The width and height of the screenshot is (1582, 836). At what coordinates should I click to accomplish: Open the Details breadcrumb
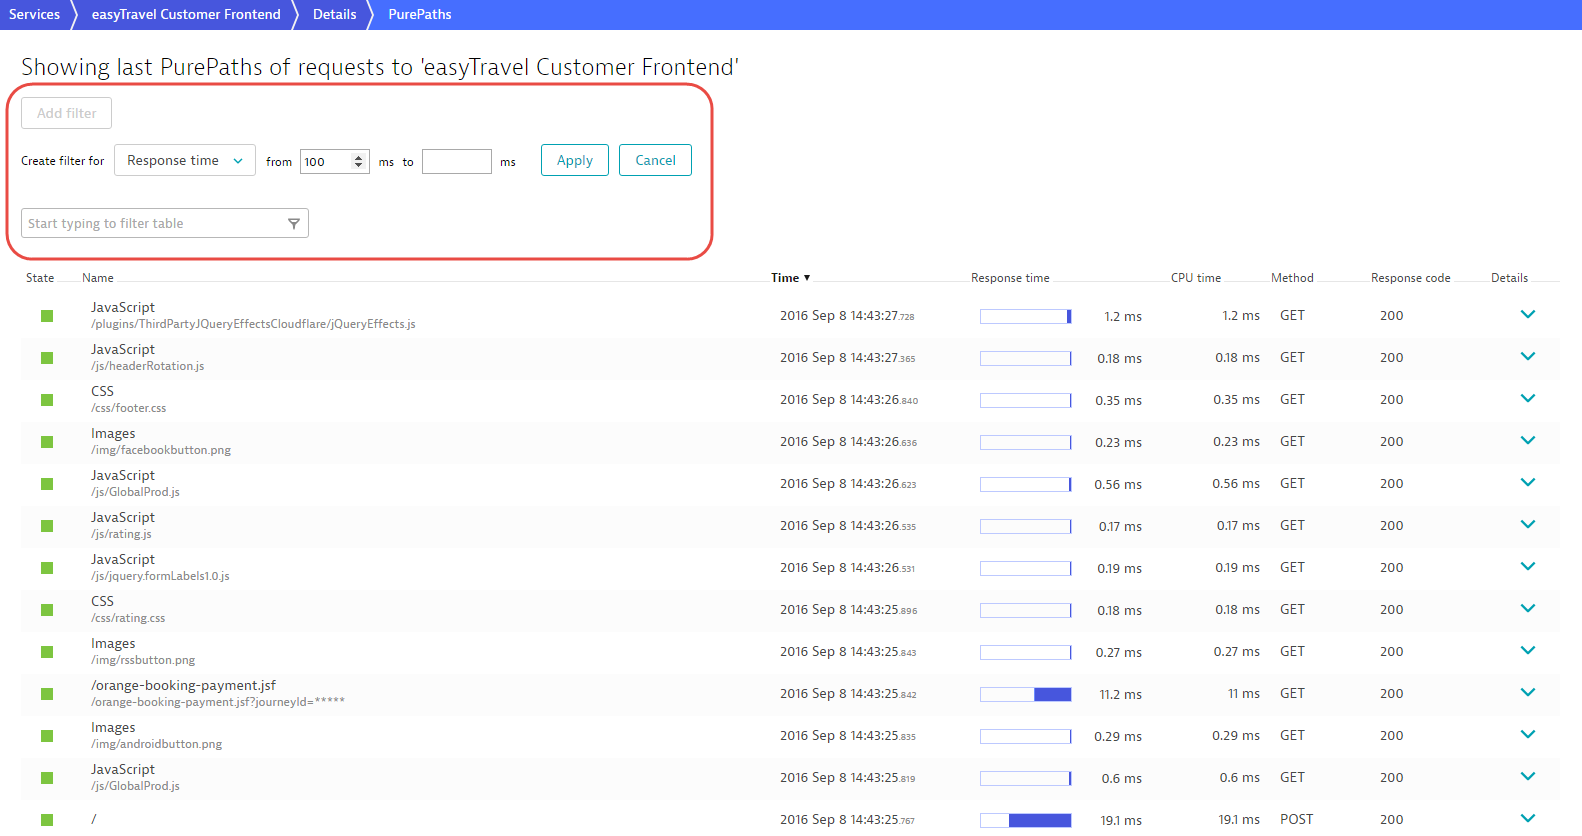tap(334, 14)
